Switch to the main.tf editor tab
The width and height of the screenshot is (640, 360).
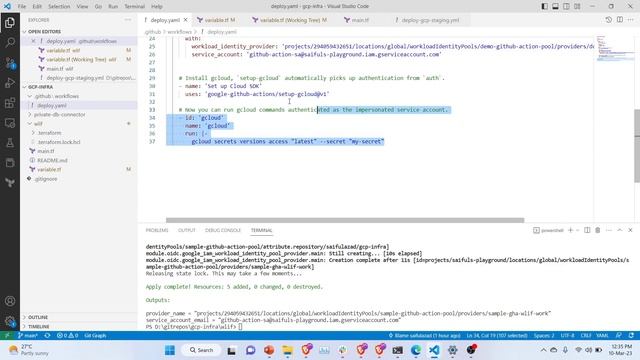[x=360, y=20]
